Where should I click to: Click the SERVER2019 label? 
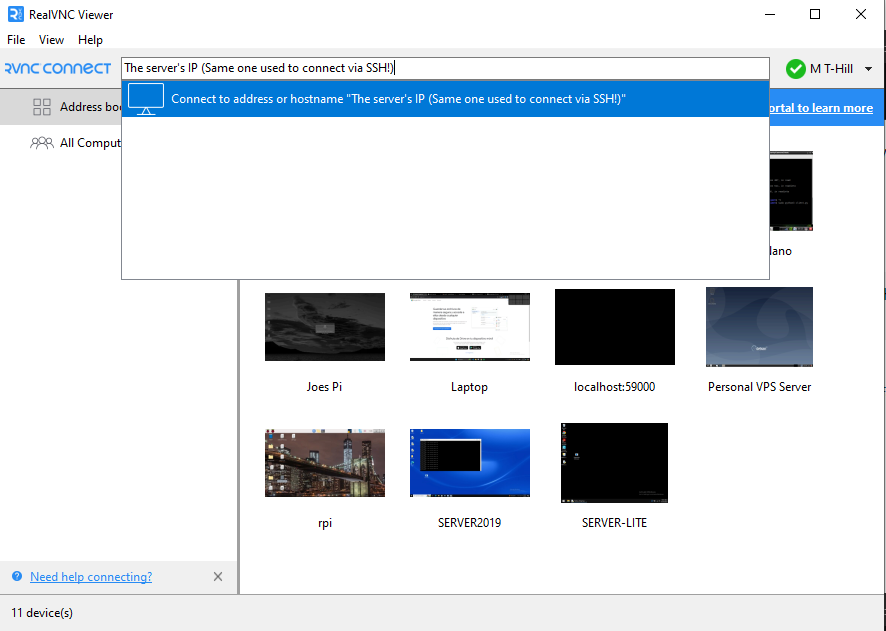(x=470, y=523)
